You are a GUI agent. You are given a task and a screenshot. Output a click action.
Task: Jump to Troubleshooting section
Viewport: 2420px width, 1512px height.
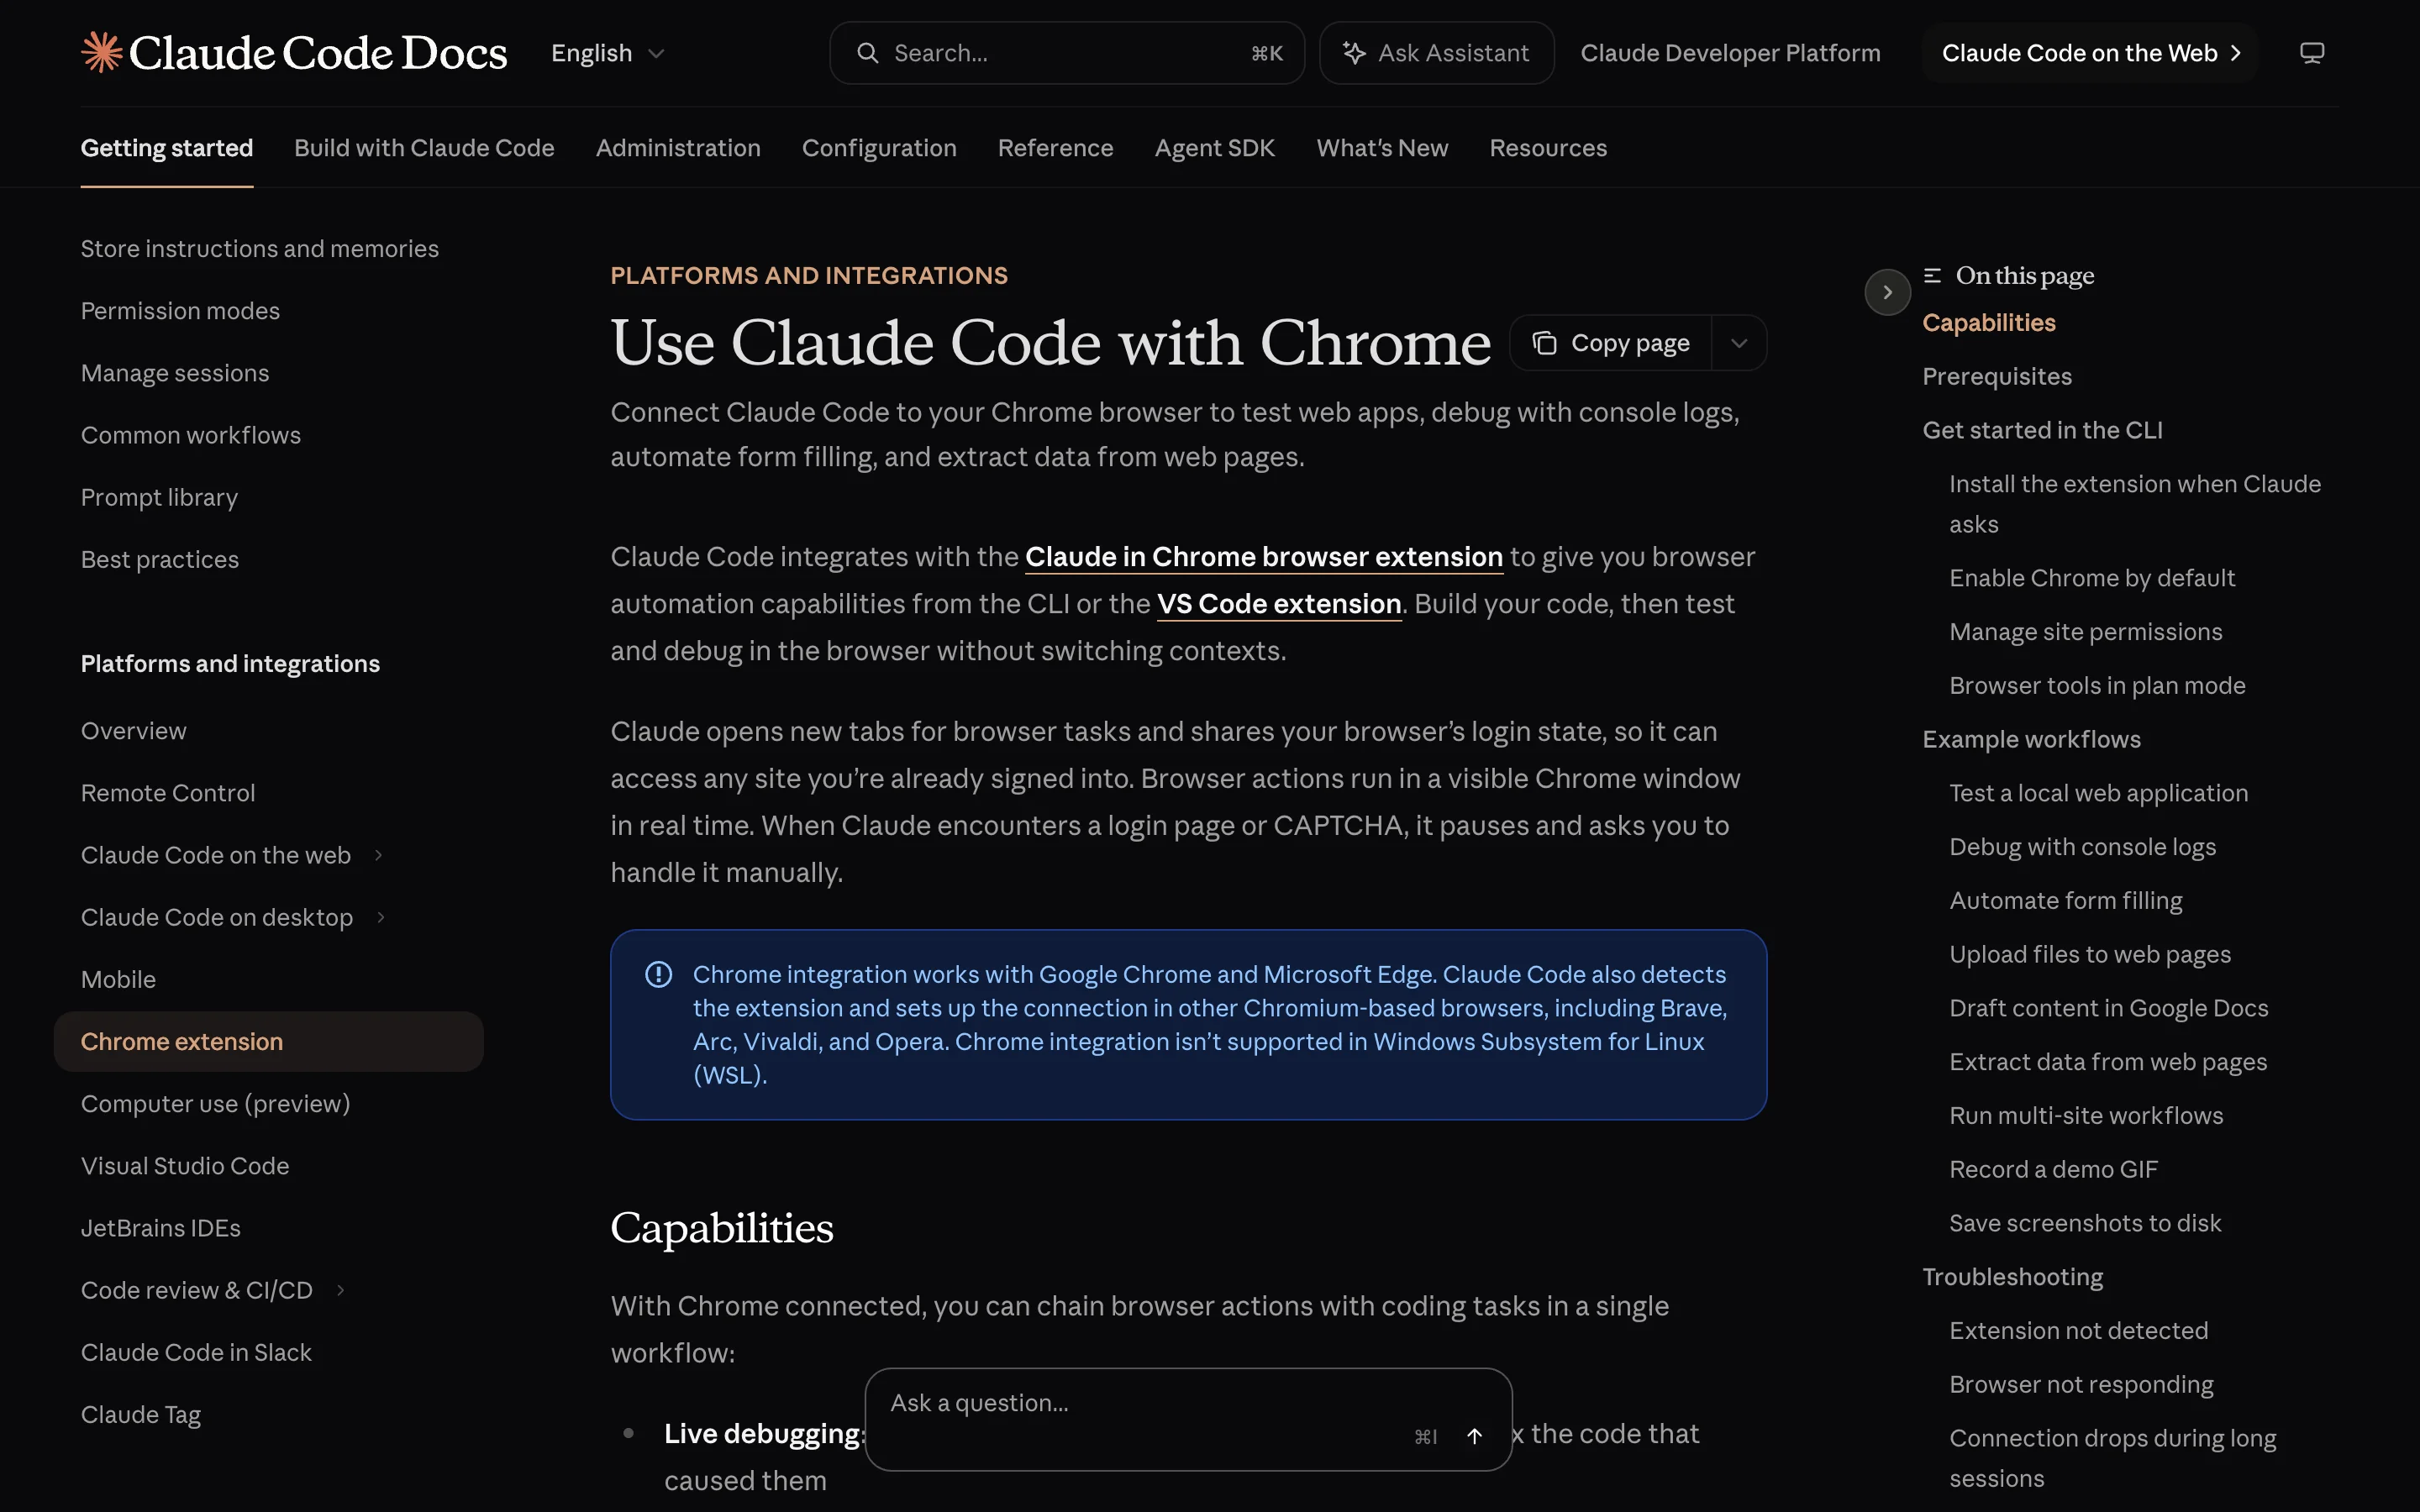pyautogui.click(x=2013, y=1277)
